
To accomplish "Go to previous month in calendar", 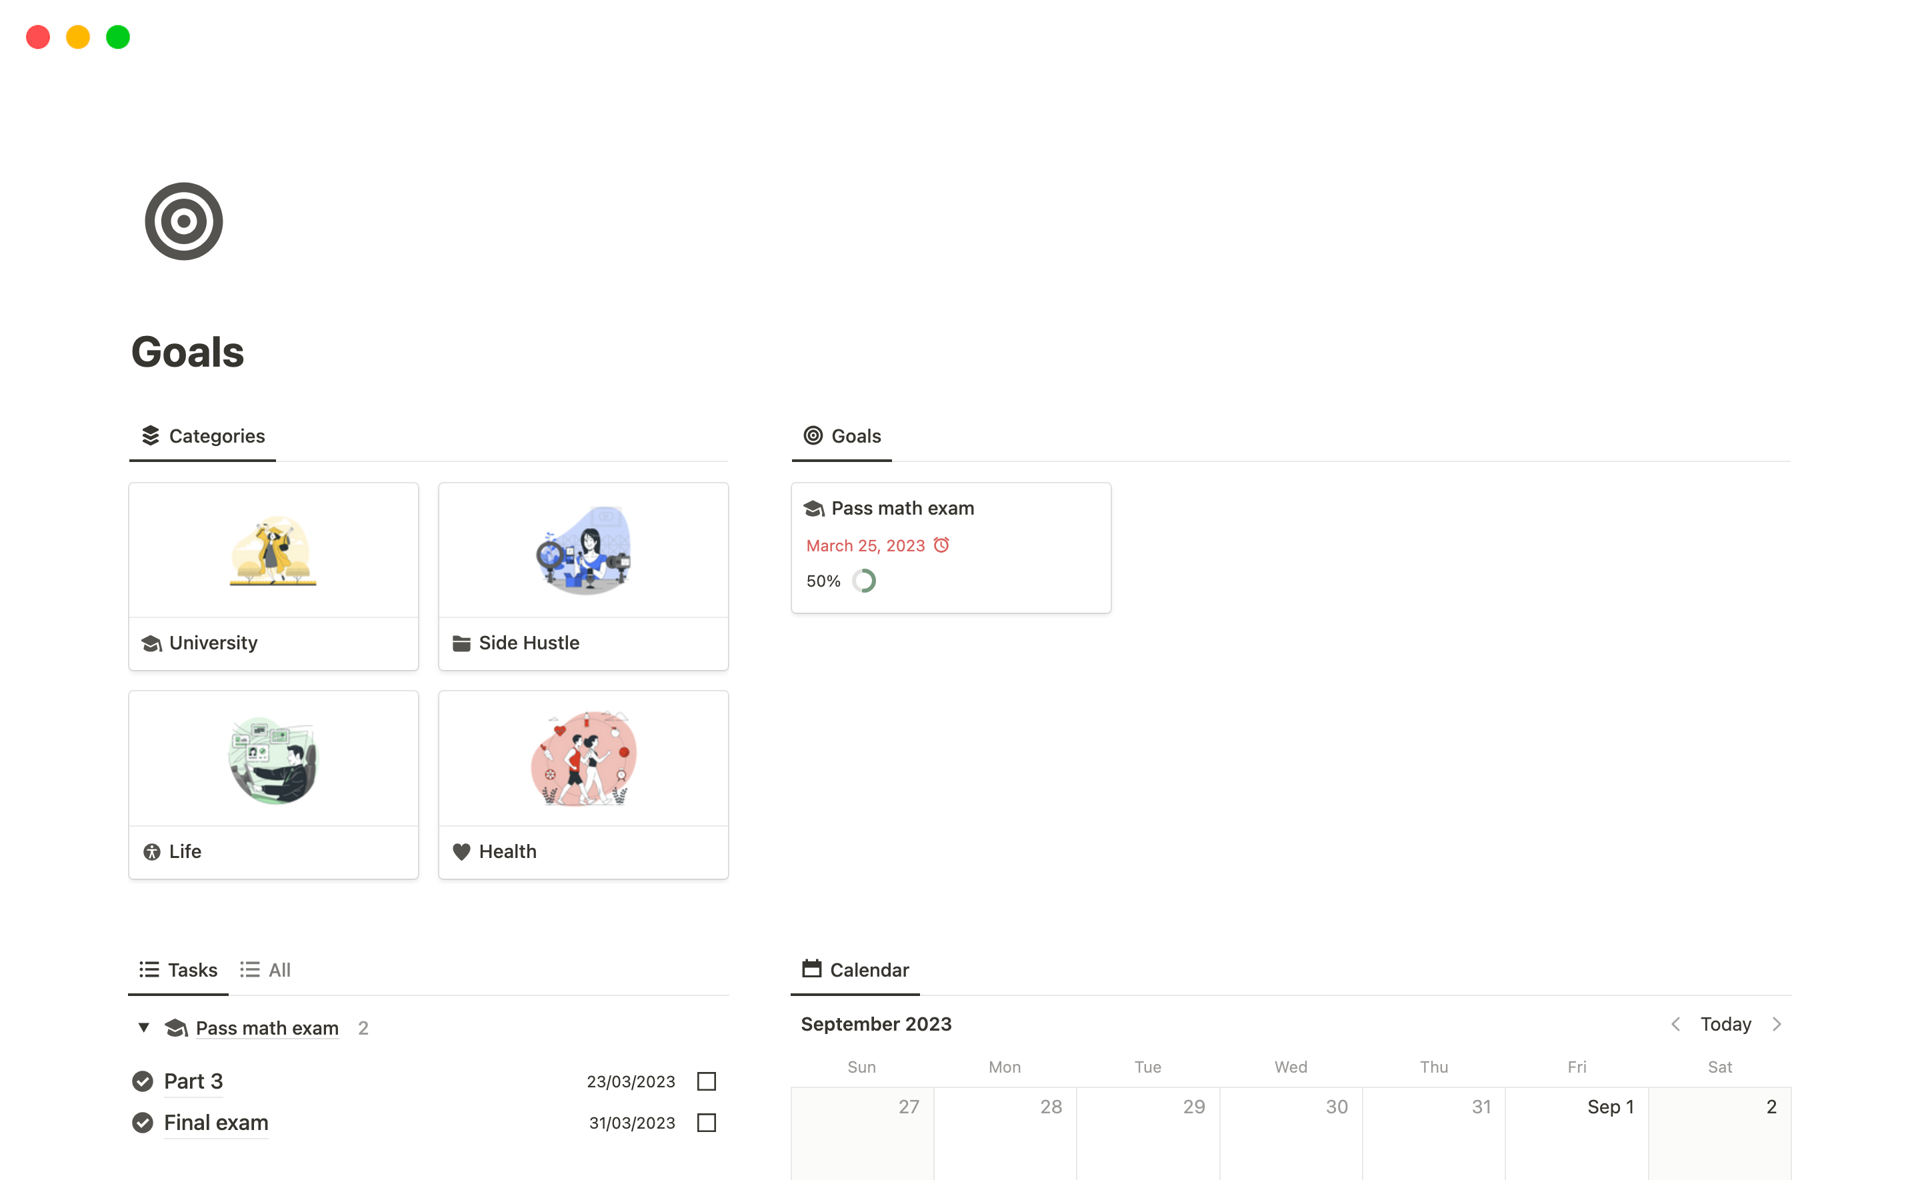I will [x=1676, y=1024].
